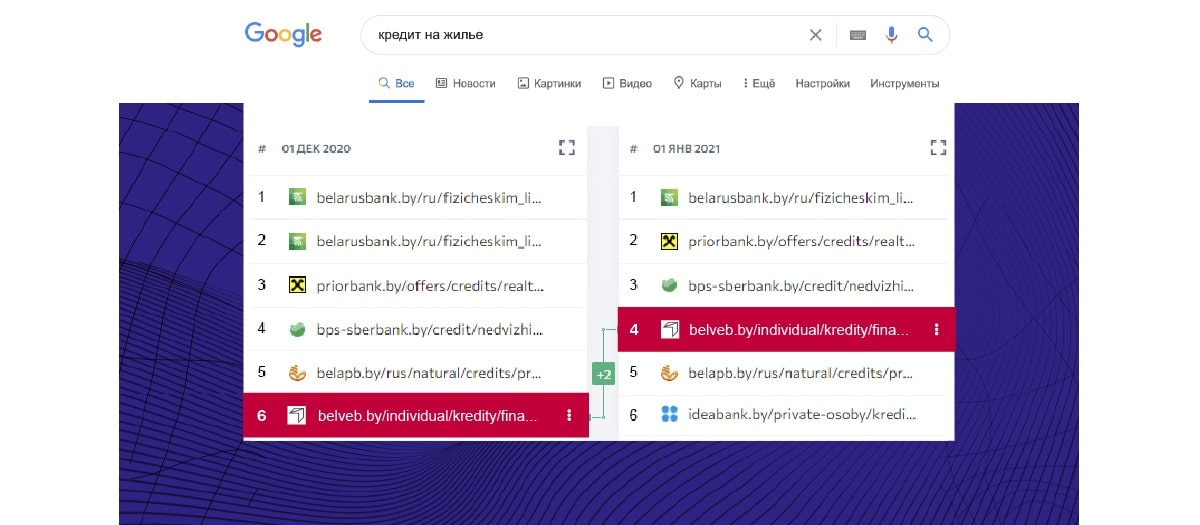Open options for belveb.by row in December panel

click(x=569, y=415)
